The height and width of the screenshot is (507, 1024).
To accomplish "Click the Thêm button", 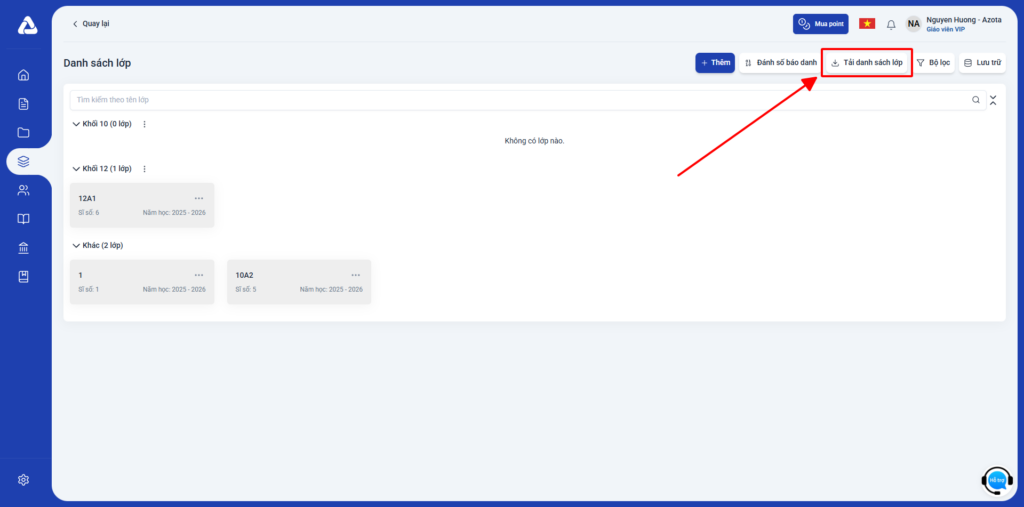I will coord(715,63).
